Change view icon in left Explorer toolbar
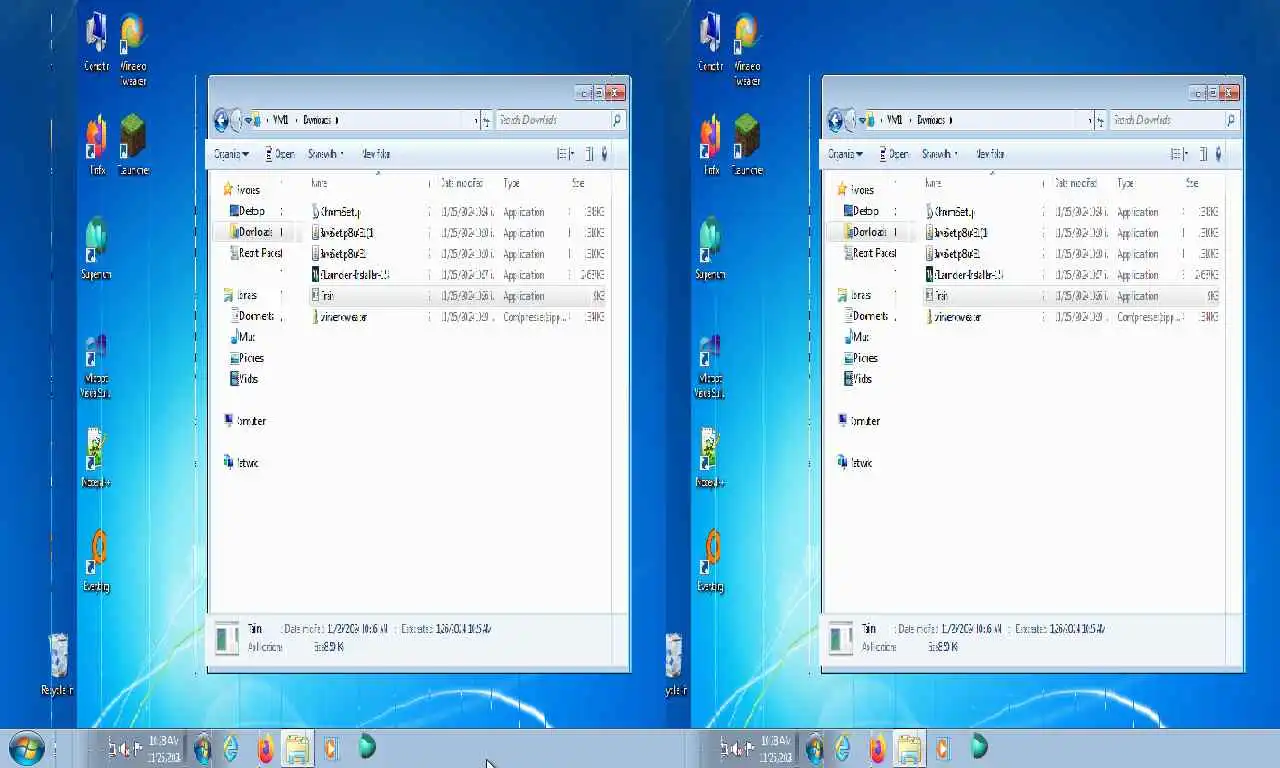The width and height of the screenshot is (1280, 768). [562, 154]
